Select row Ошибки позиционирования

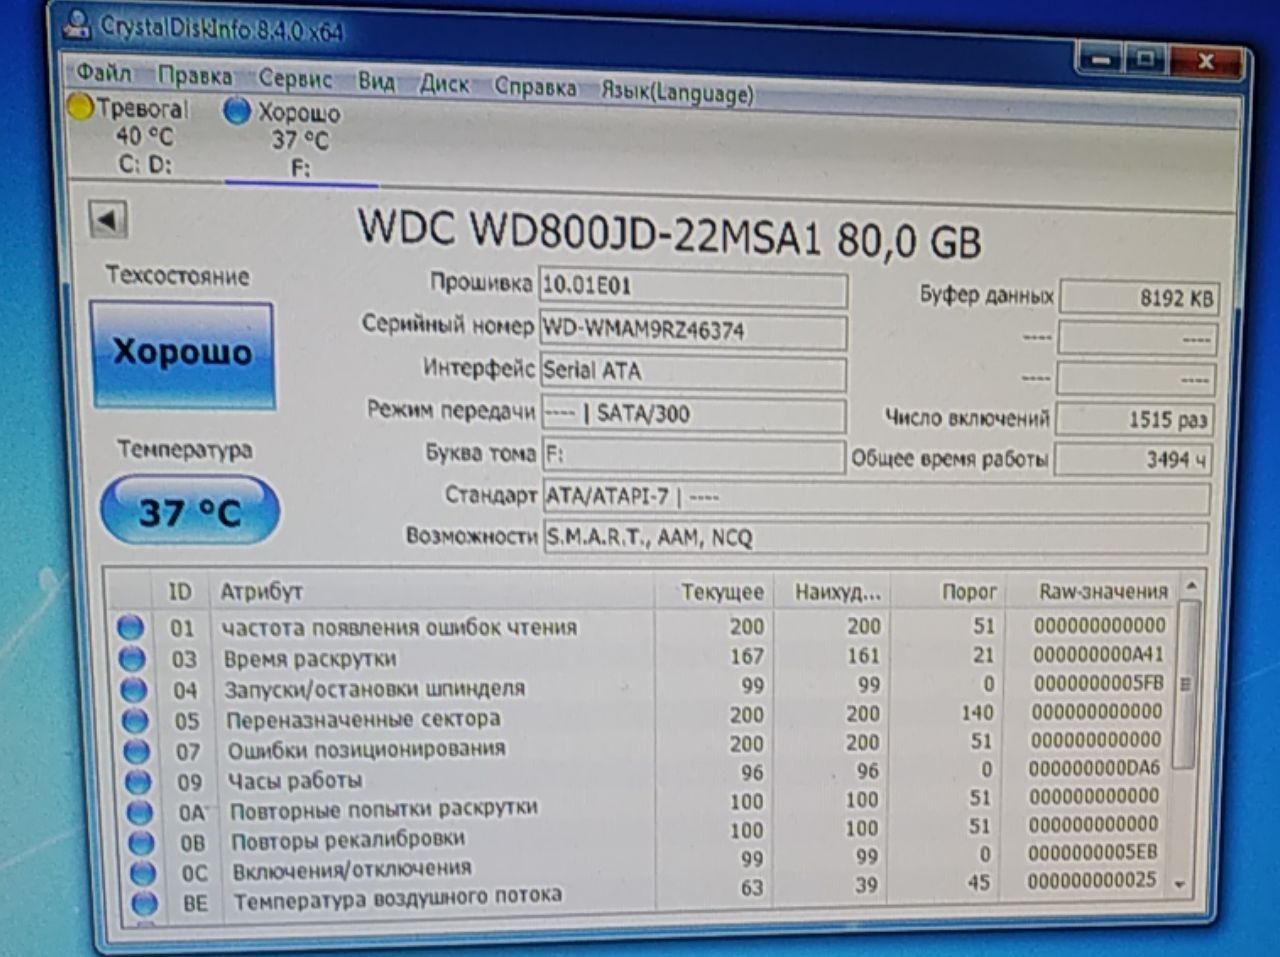(645, 746)
